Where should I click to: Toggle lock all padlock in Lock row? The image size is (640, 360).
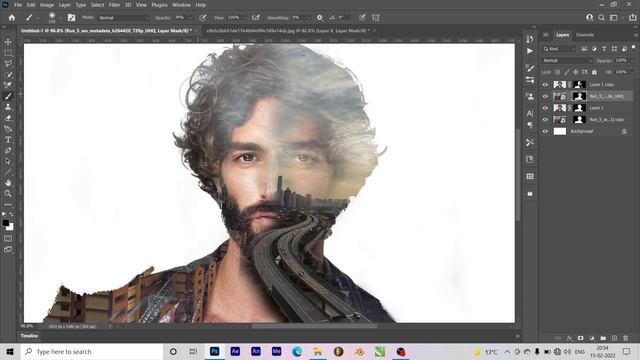pyautogui.click(x=594, y=72)
